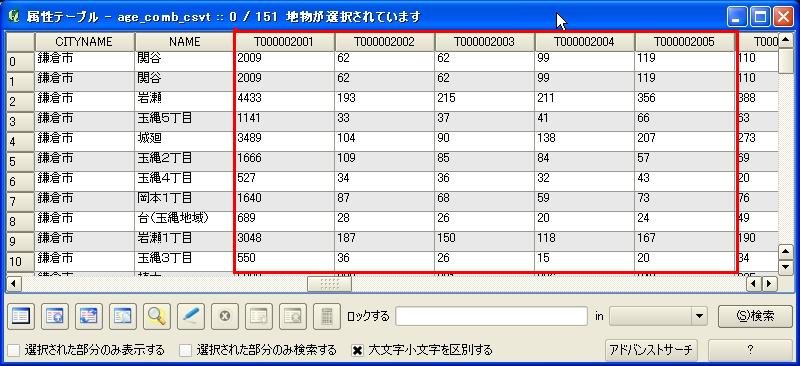Click the T000002005 column header
Image resolution: width=800 pixels, height=366 pixels.
pyautogui.click(x=684, y=42)
